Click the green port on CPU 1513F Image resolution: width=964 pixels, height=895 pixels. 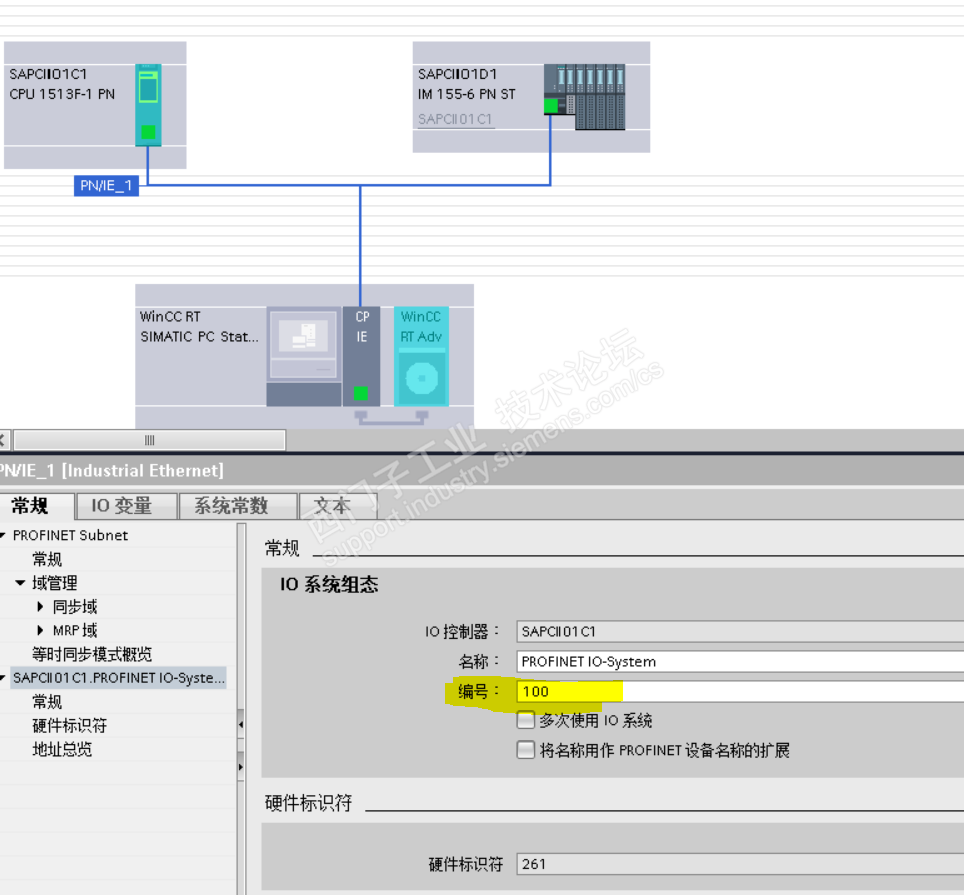click(x=148, y=132)
